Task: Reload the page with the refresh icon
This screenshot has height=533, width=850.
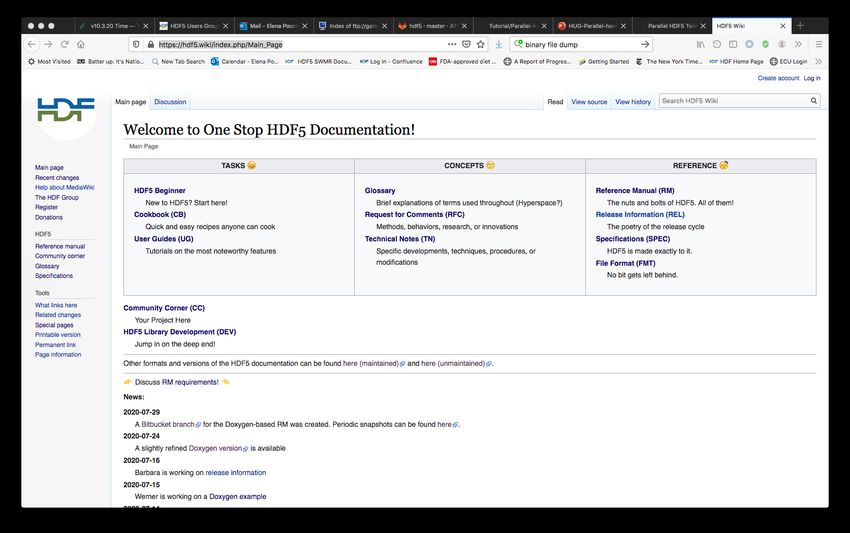Action: [x=65, y=44]
